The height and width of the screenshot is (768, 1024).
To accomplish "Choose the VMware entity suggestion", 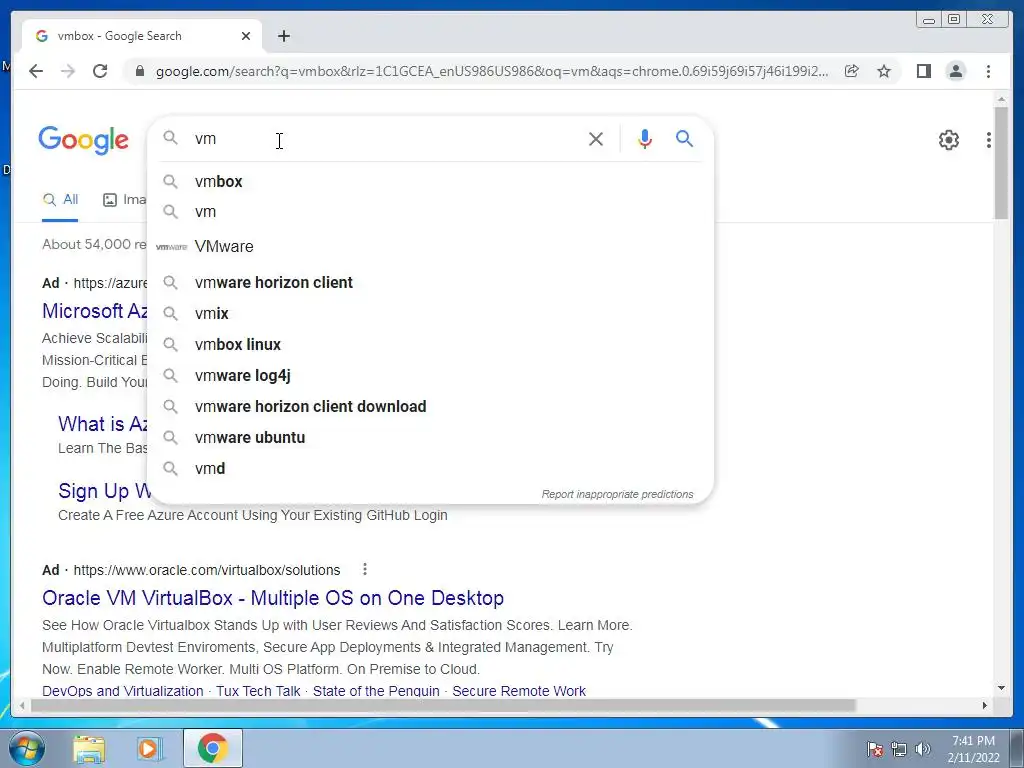I will [x=431, y=246].
